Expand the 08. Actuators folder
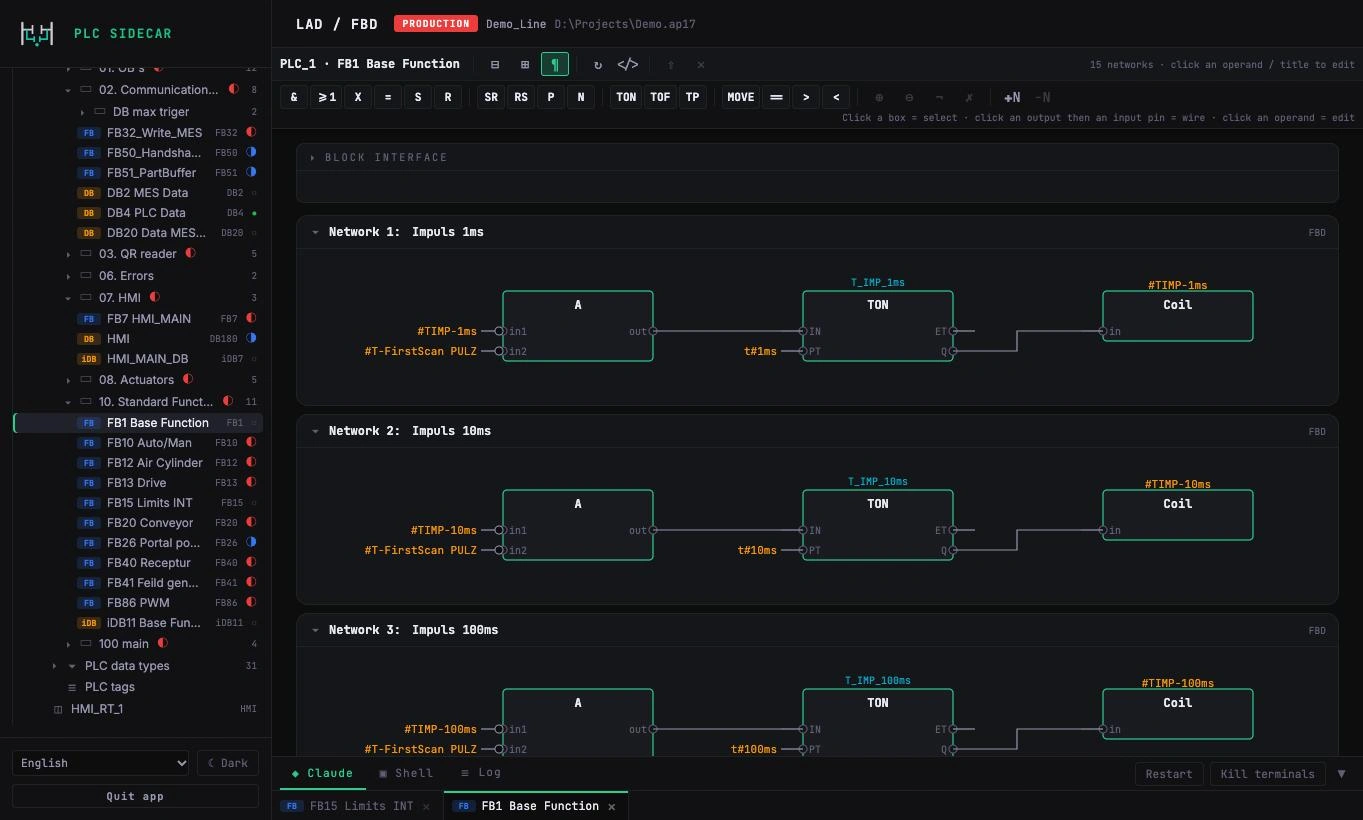 point(68,380)
